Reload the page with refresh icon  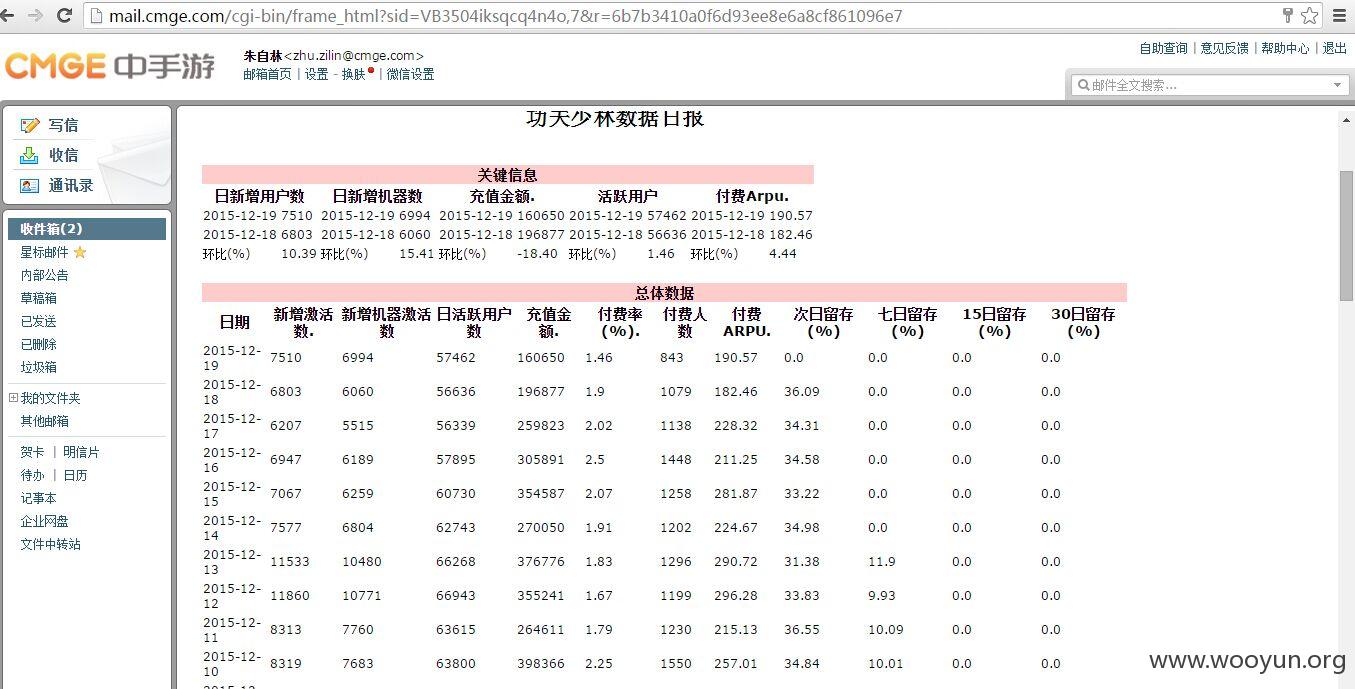coord(65,16)
